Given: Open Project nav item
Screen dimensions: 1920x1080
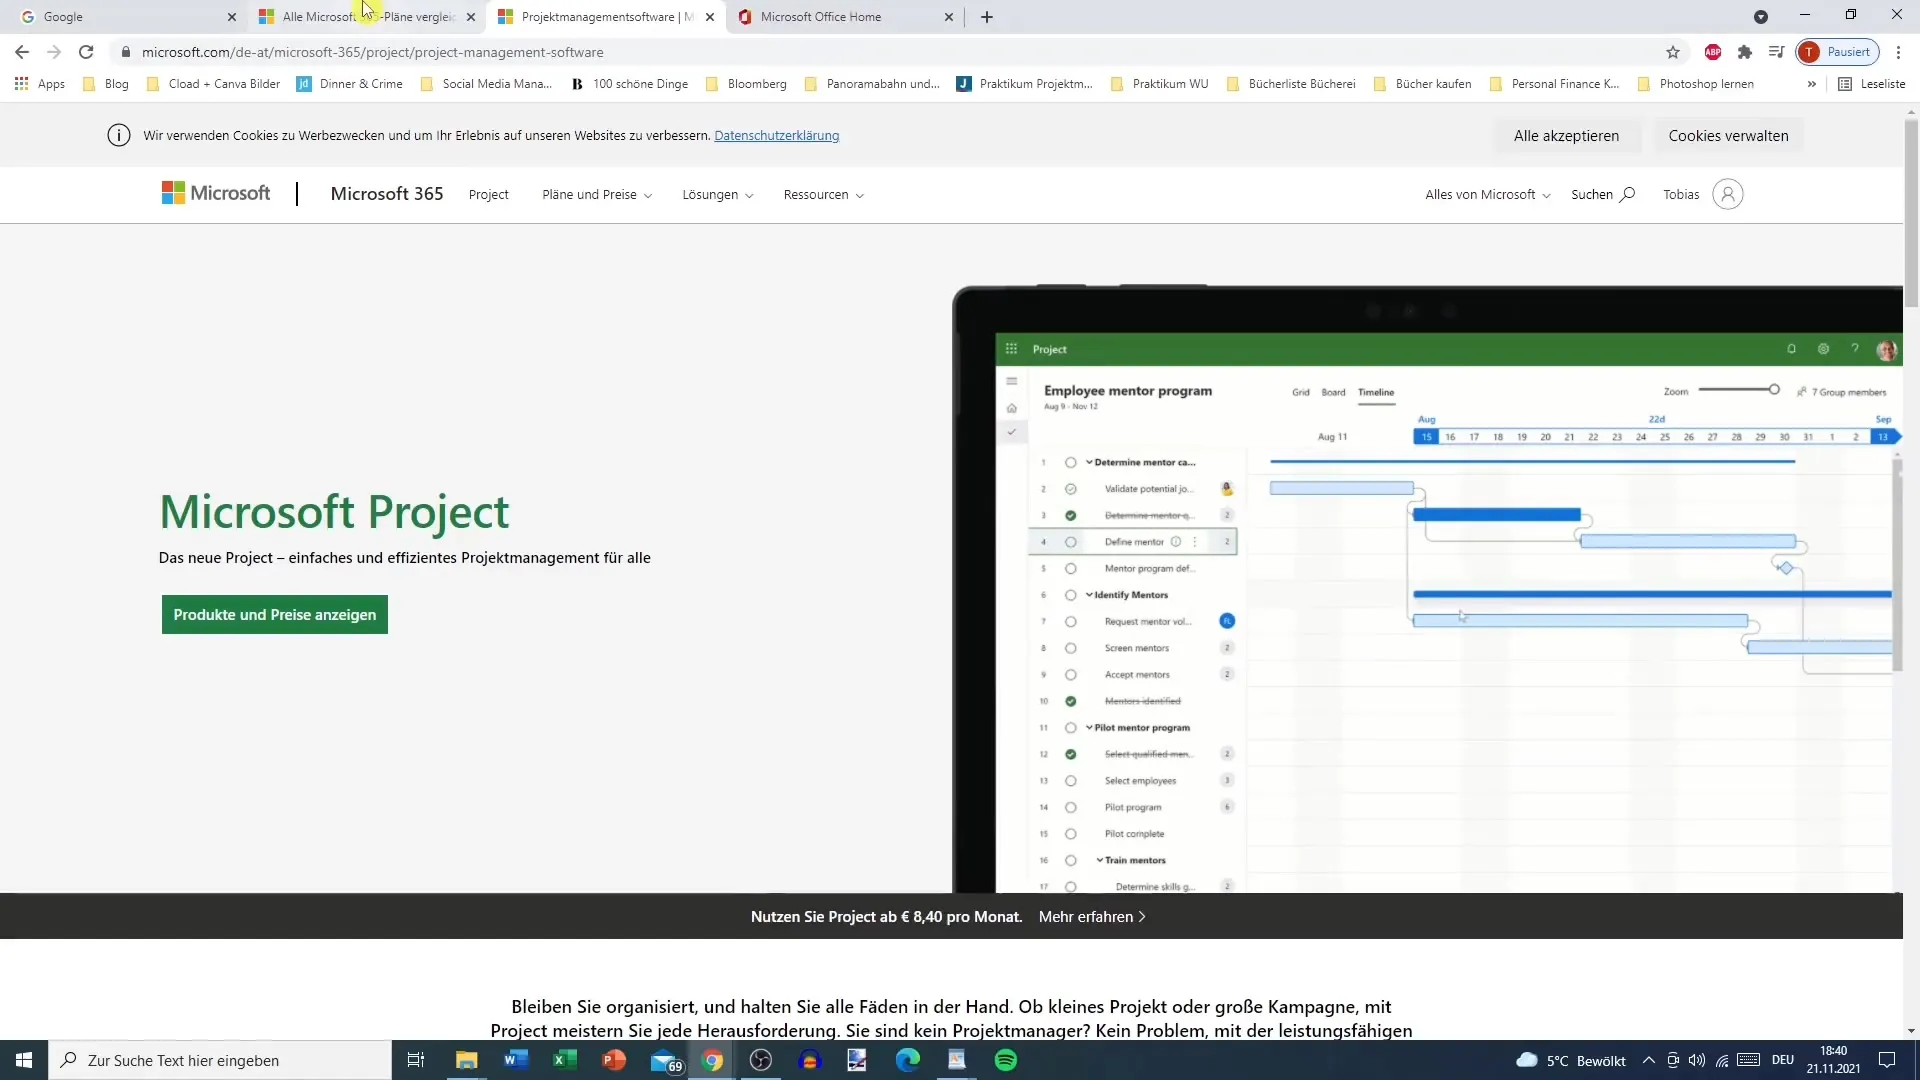Looking at the screenshot, I should pyautogui.click(x=488, y=195).
